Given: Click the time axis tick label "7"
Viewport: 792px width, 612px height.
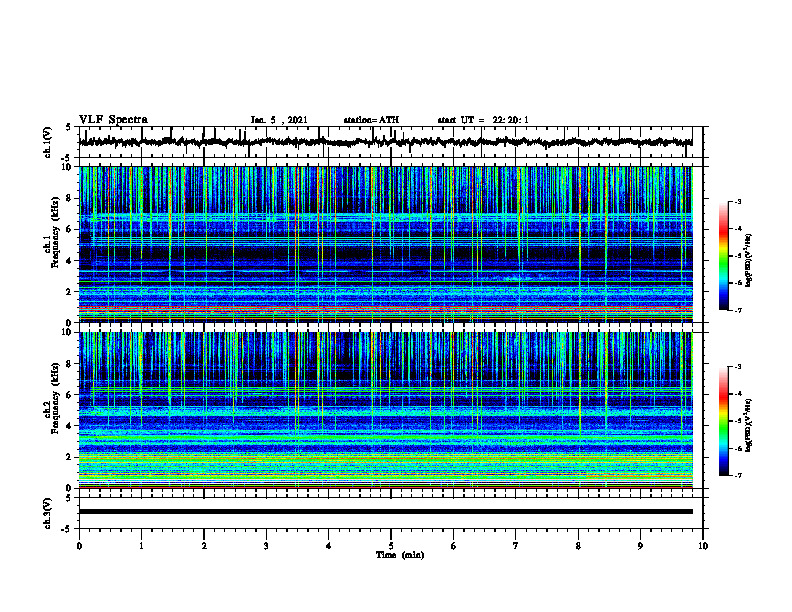Looking at the screenshot, I should [516, 546].
